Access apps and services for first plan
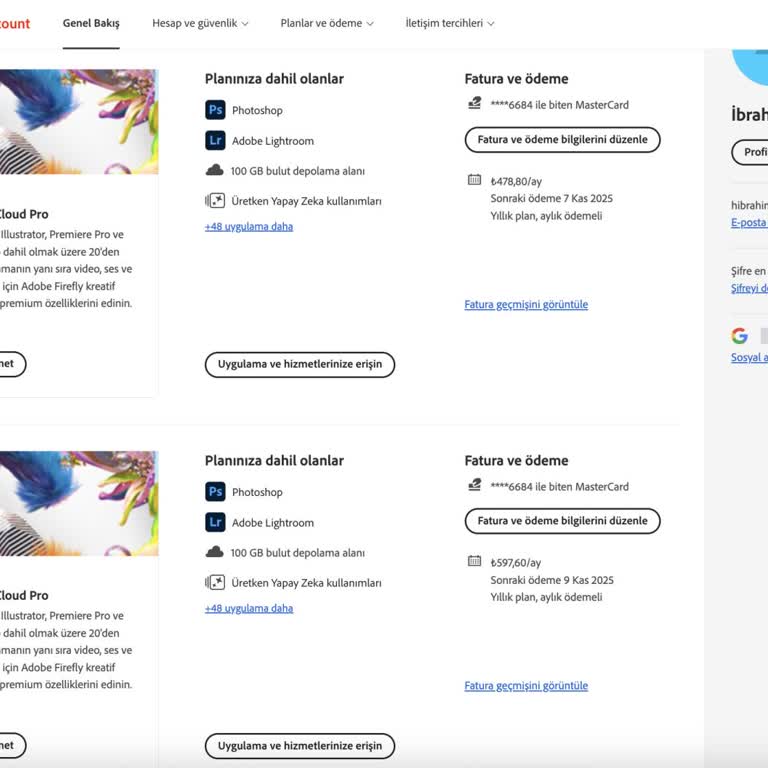768x768 pixels. pyautogui.click(x=300, y=364)
